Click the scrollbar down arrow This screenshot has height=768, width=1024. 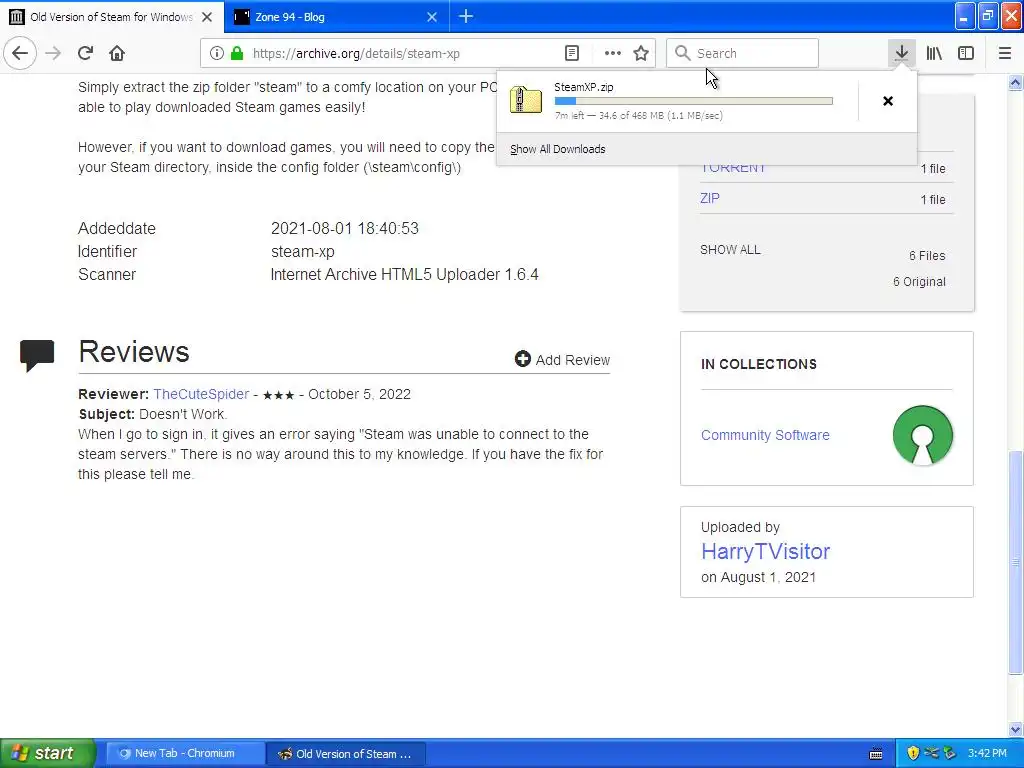pos(1016,729)
